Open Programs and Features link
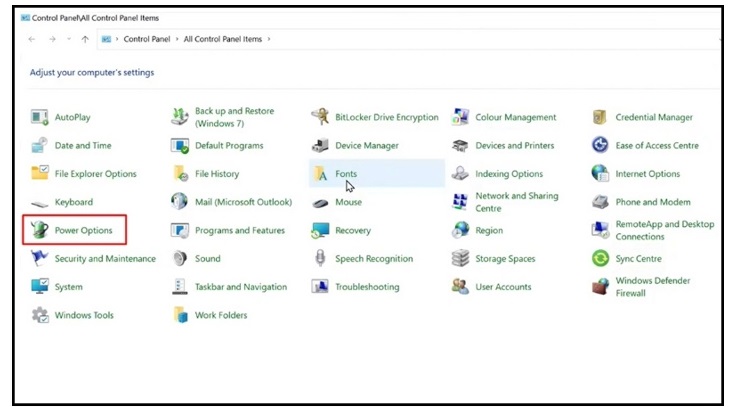This screenshot has height=414, width=746. (240, 231)
